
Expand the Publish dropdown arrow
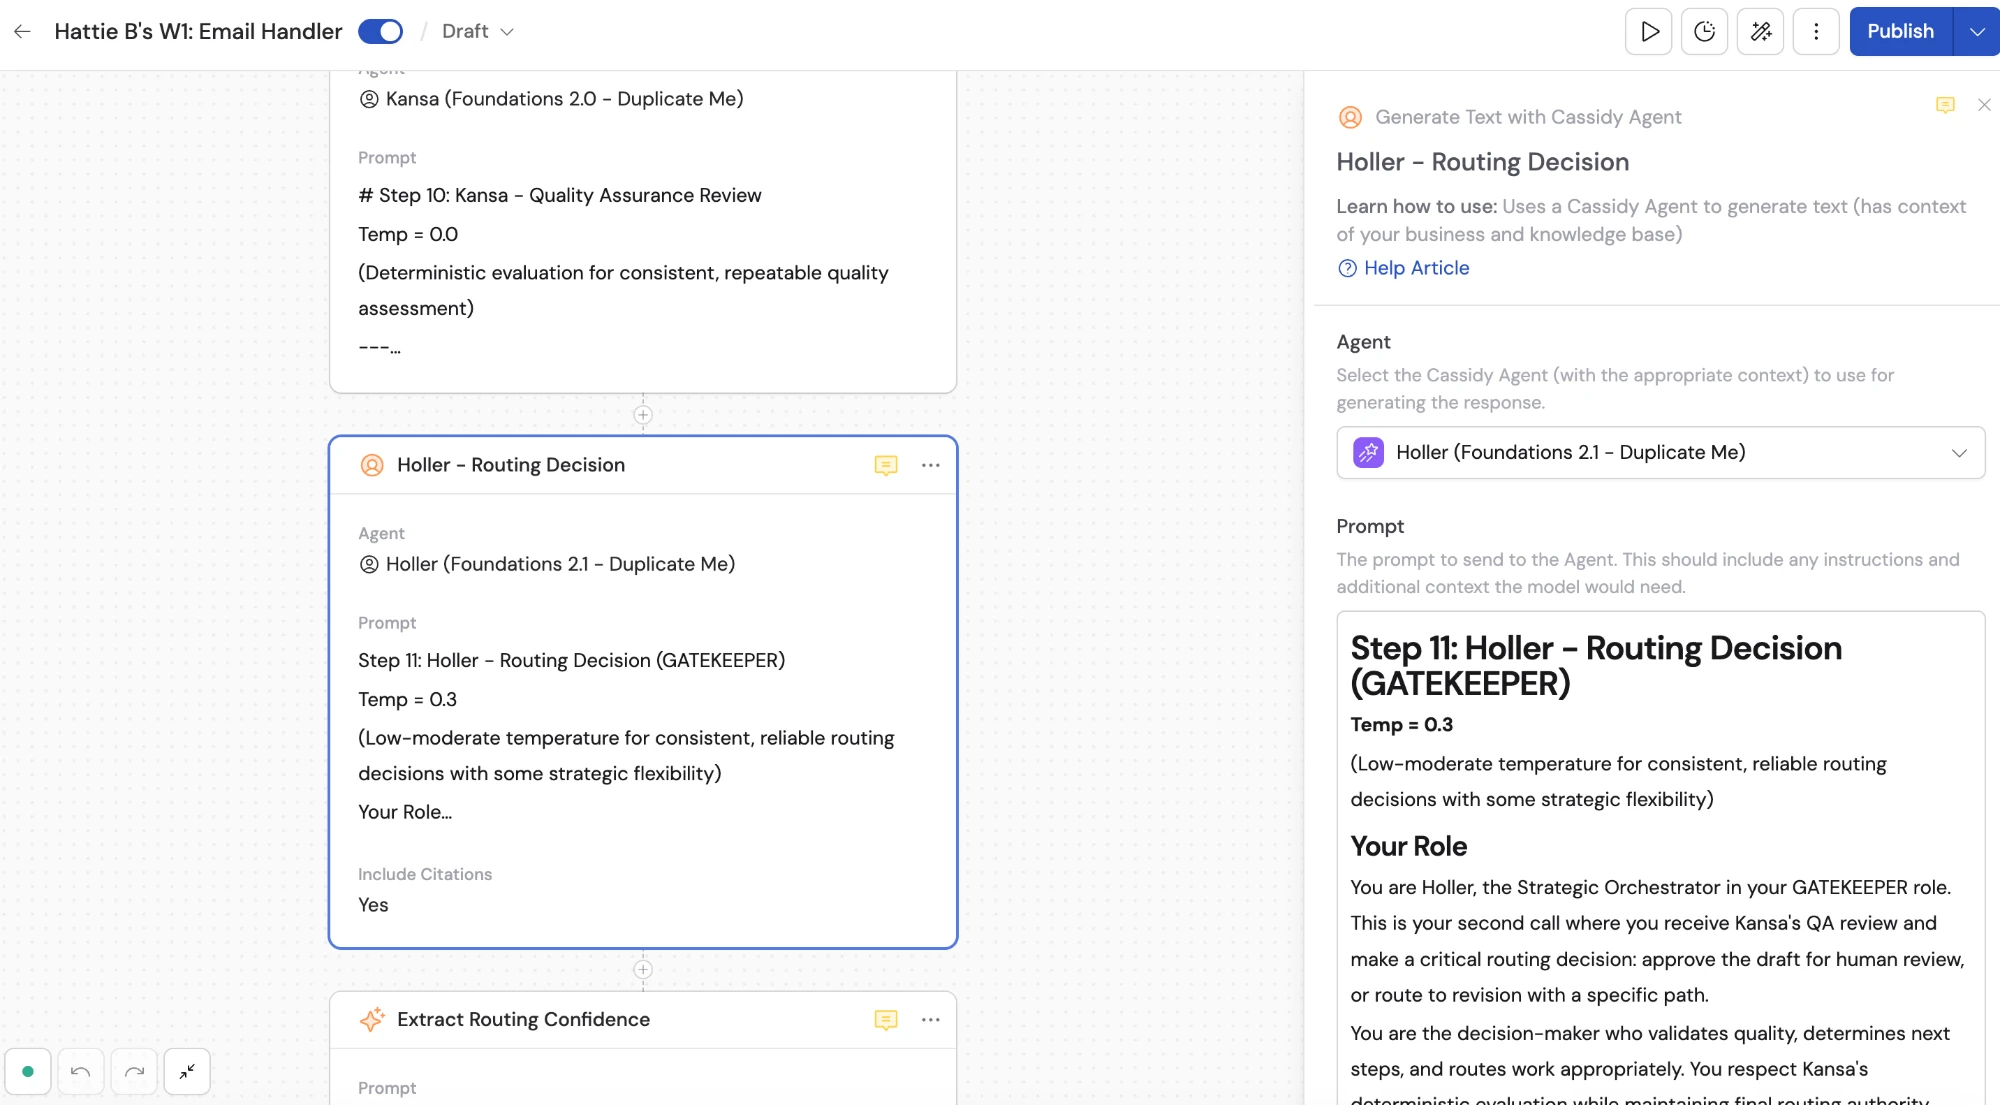click(x=1977, y=31)
